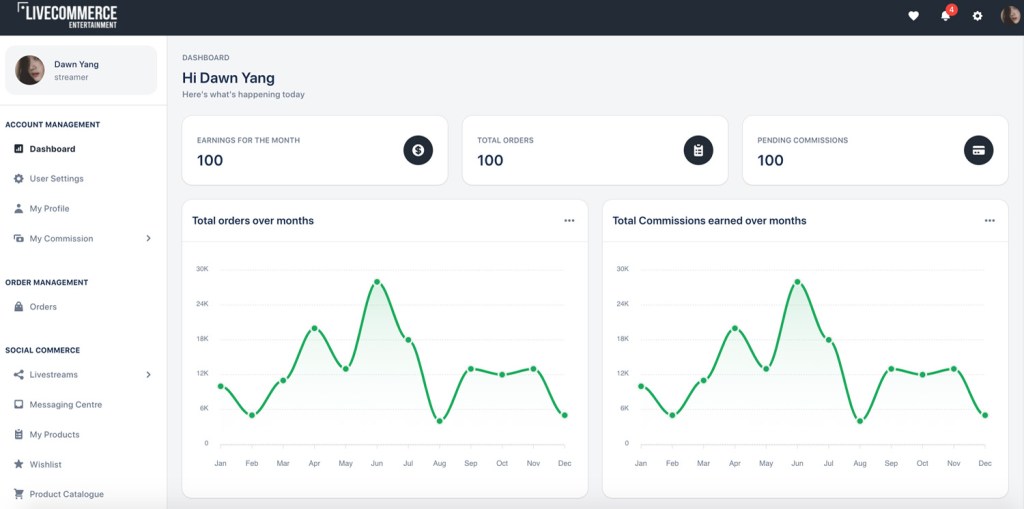This screenshot has width=1024, height=509.
Task: Select Dashboard in the sidebar
Action: tap(52, 149)
